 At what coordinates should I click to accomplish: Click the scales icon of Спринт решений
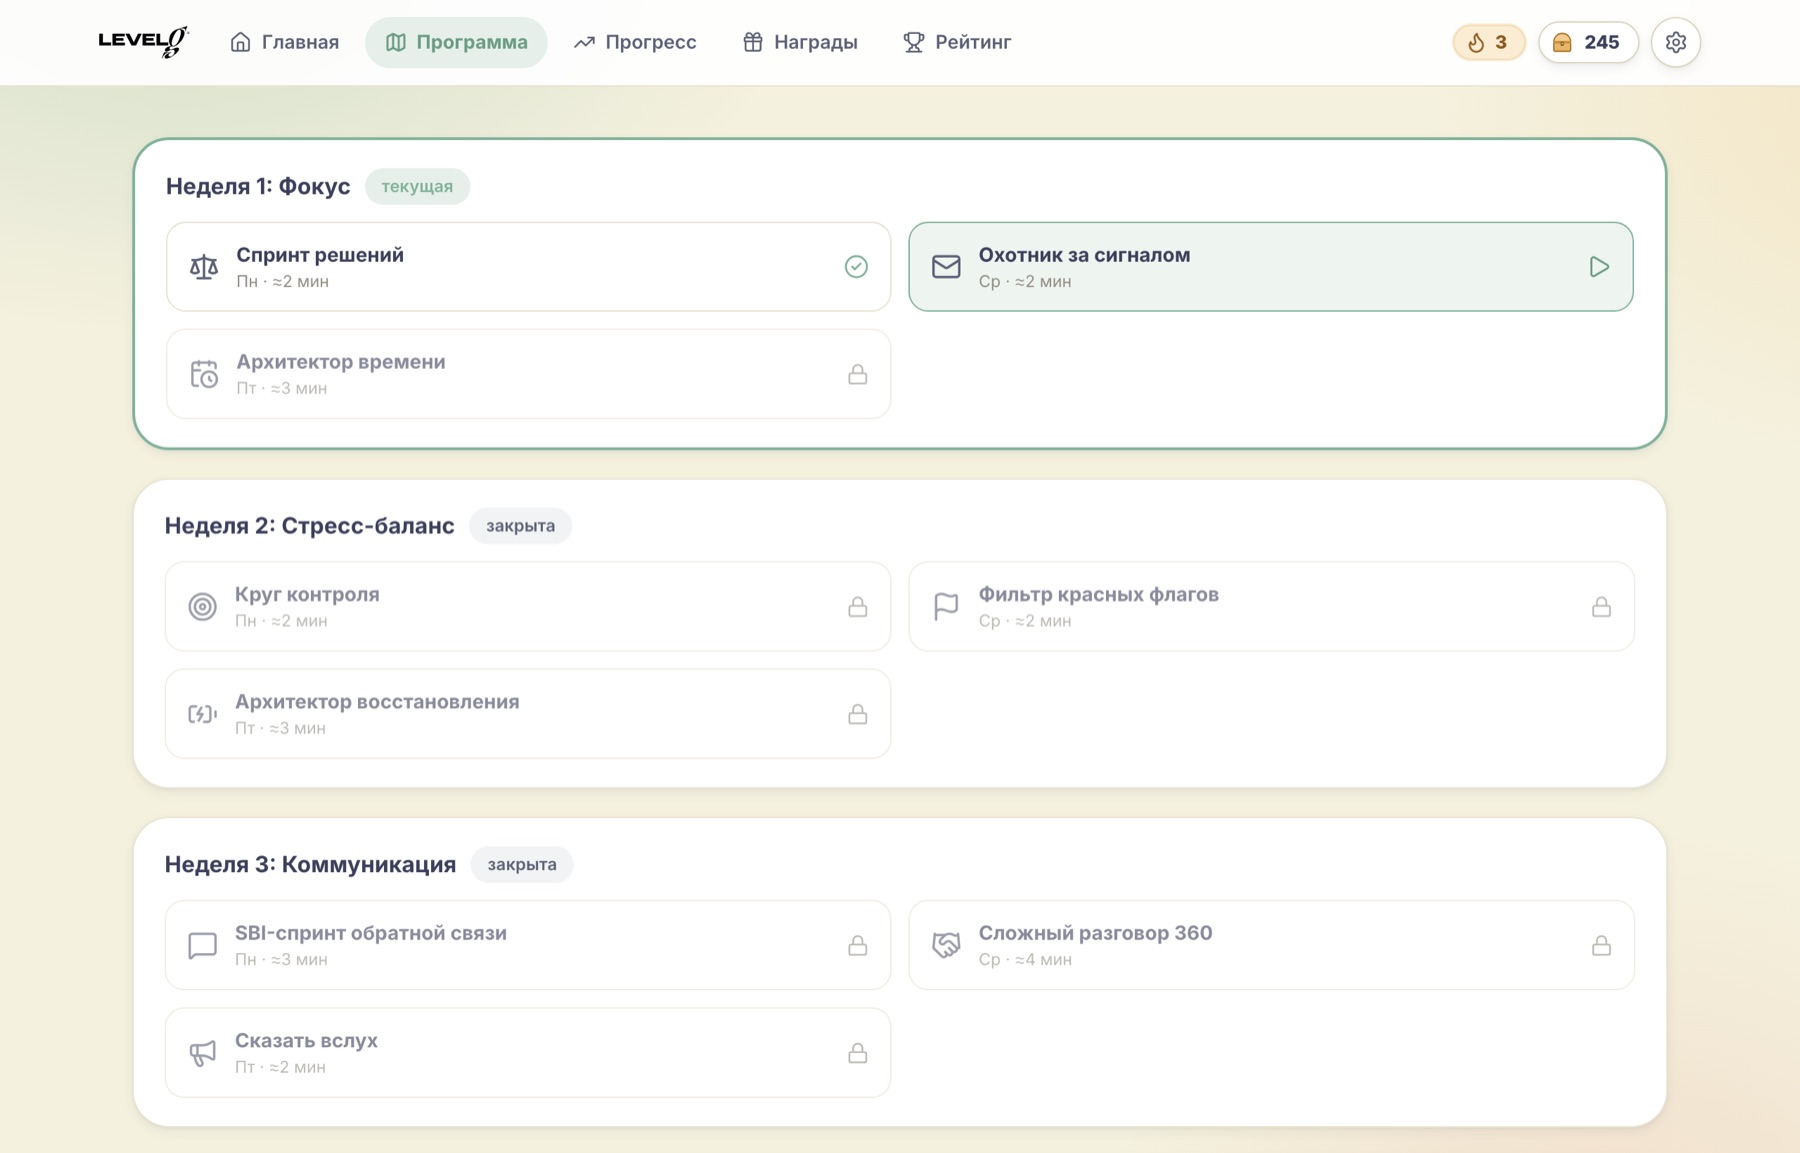tap(204, 267)
